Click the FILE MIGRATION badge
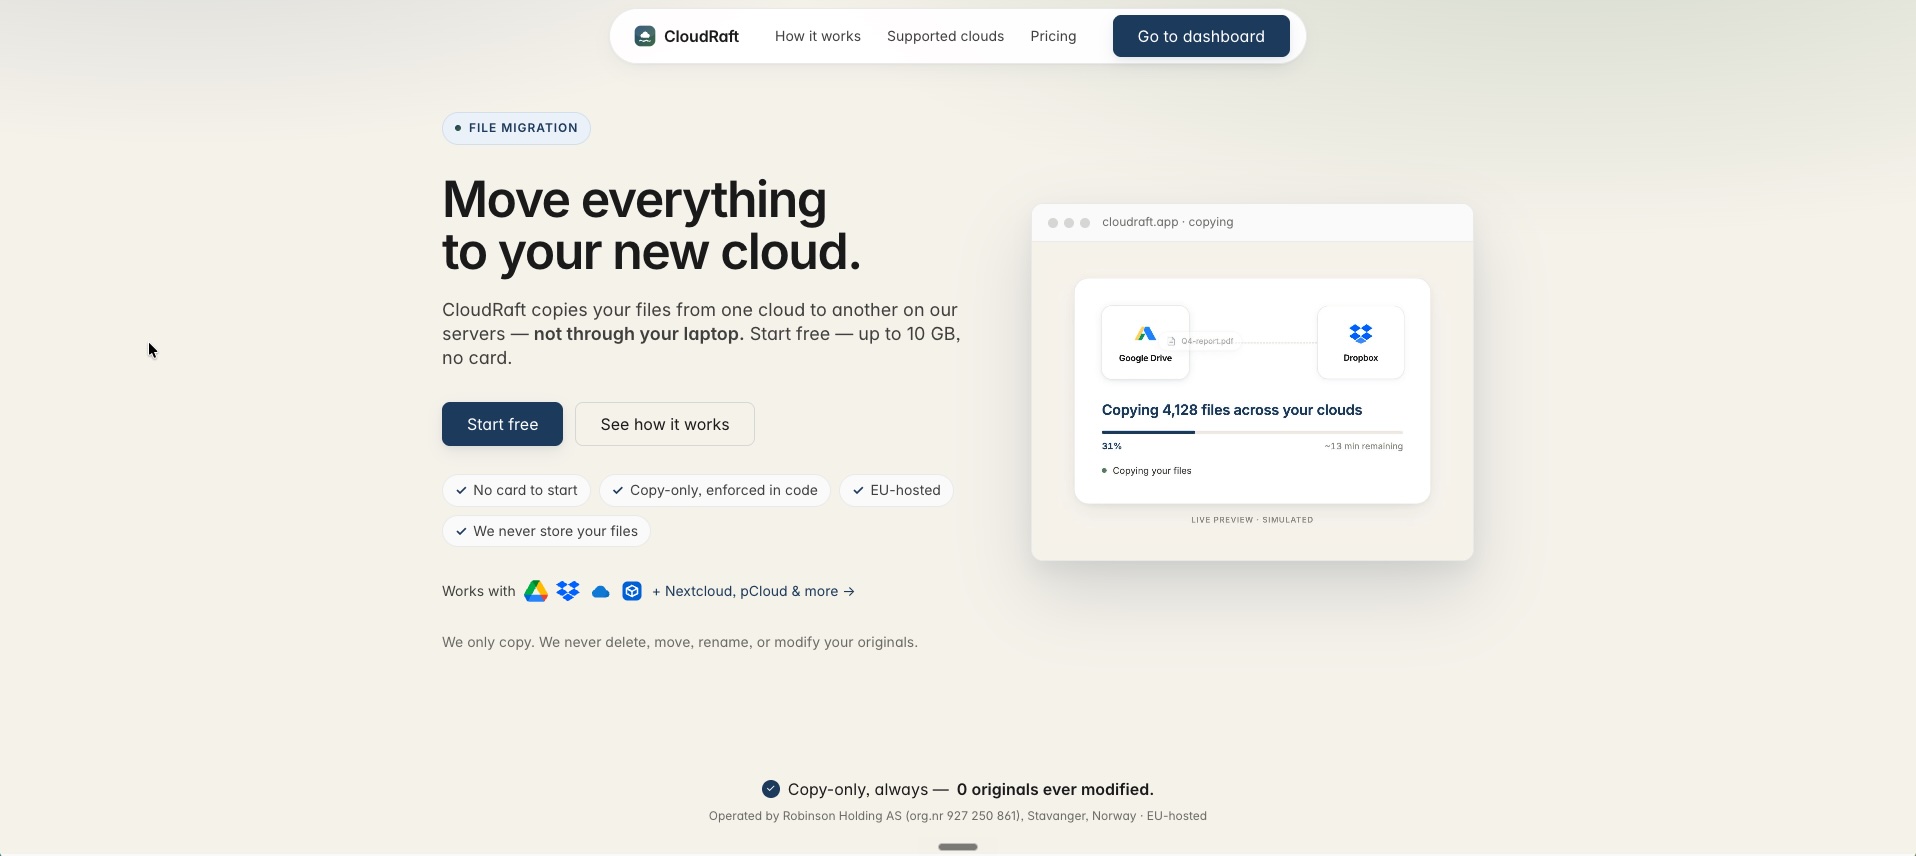The height and width of the screenshot is (856, 1916). tap(516, 128)
